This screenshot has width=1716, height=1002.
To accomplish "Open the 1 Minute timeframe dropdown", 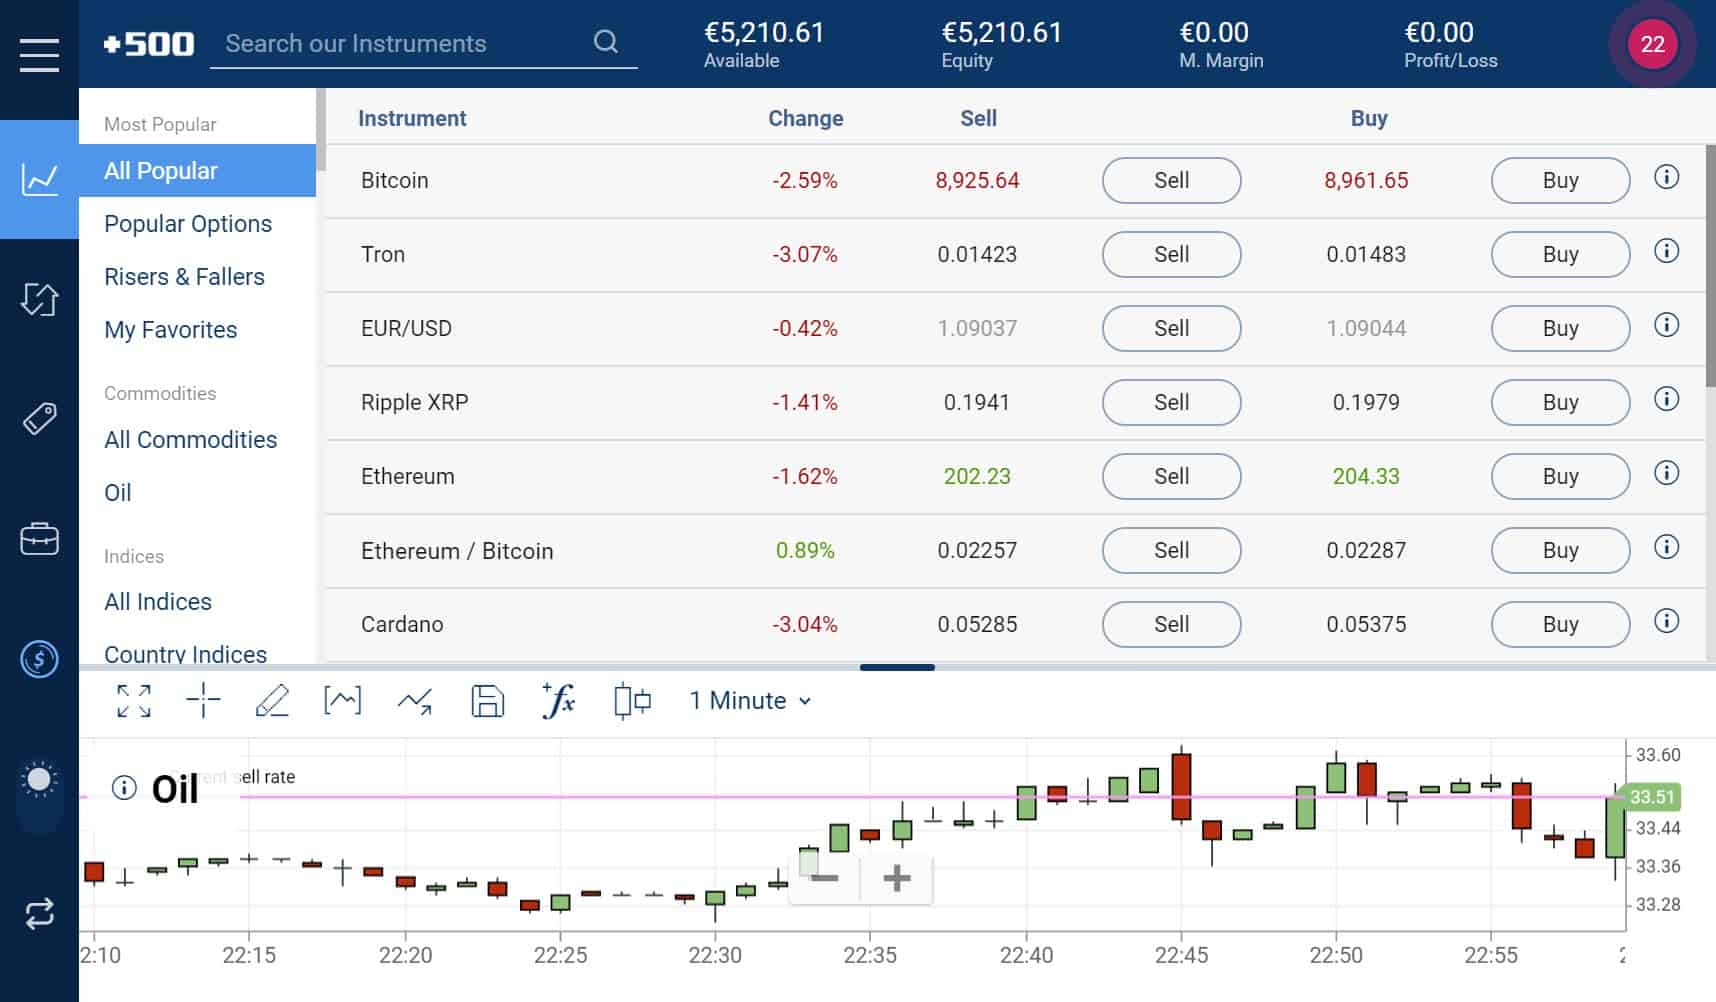I will (750, 701).
